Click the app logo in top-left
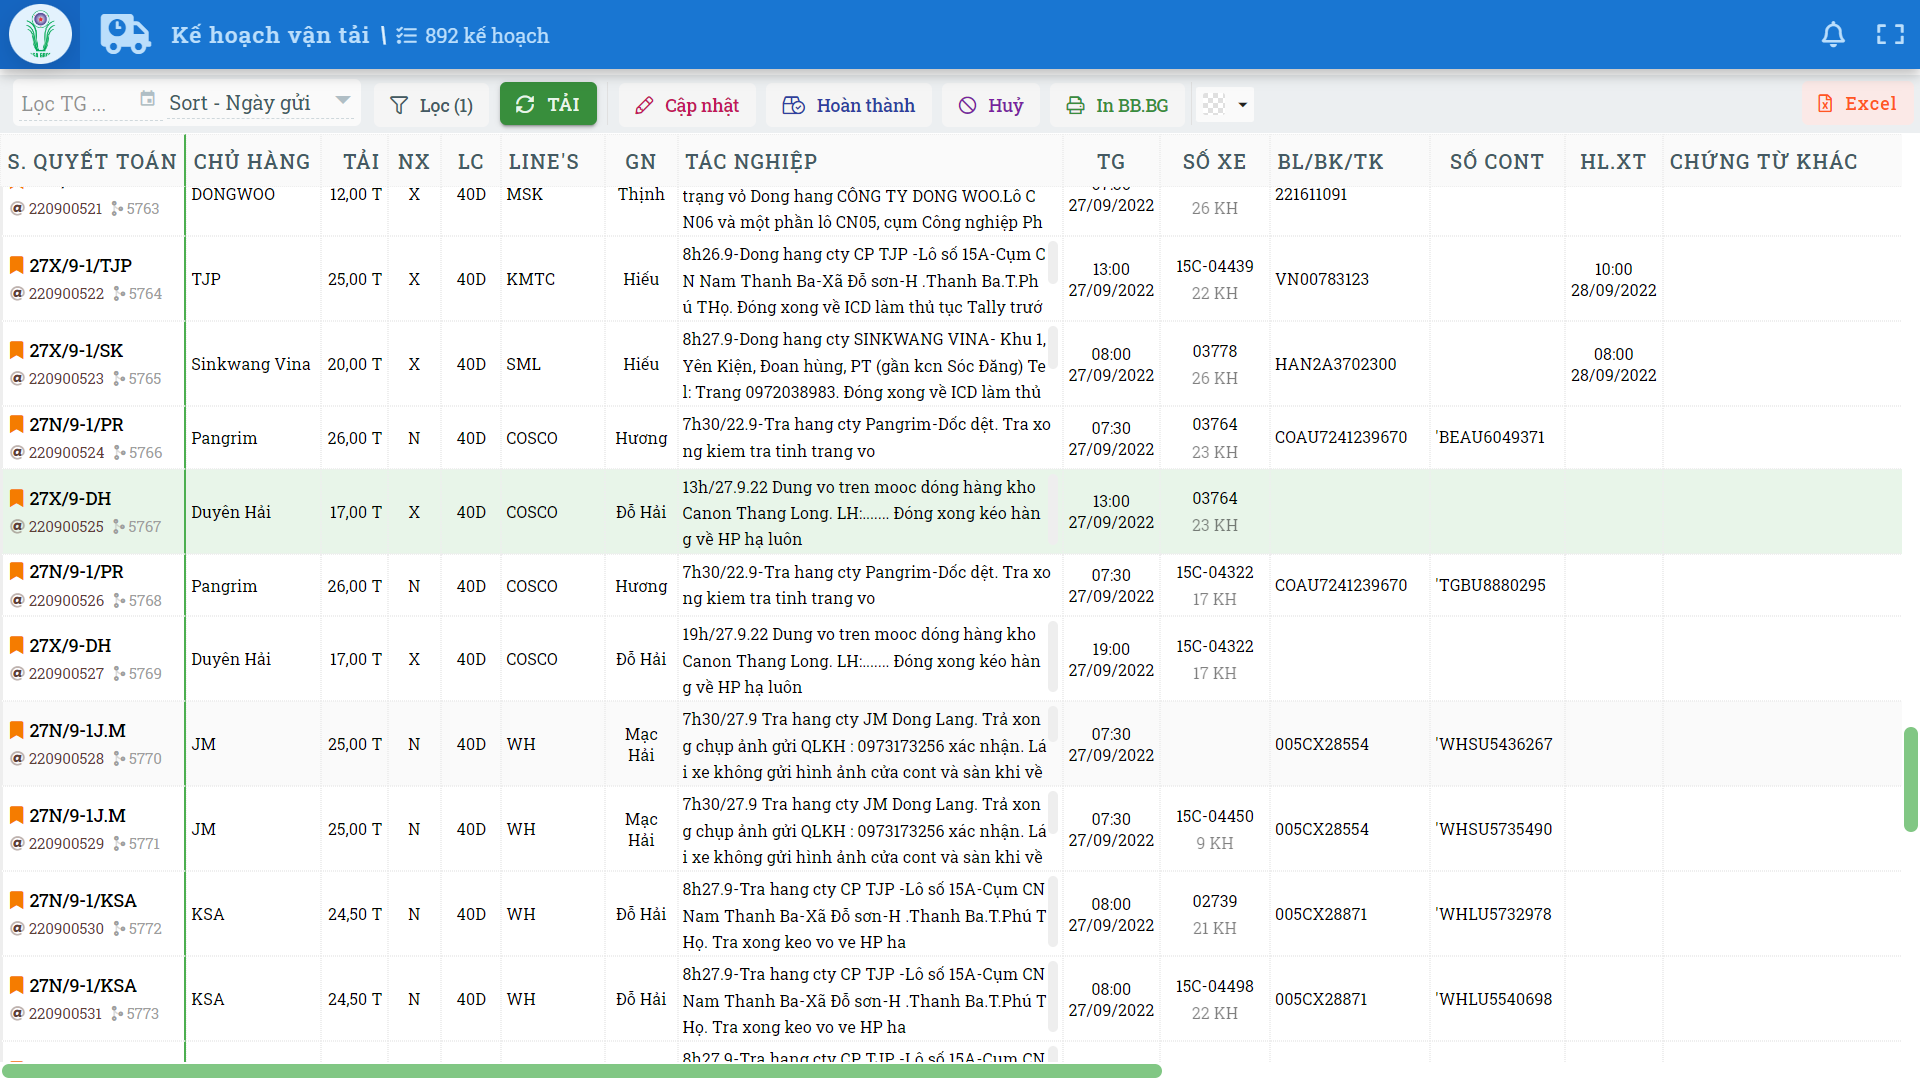The image size is (1920, 1080). pos(41,34)
